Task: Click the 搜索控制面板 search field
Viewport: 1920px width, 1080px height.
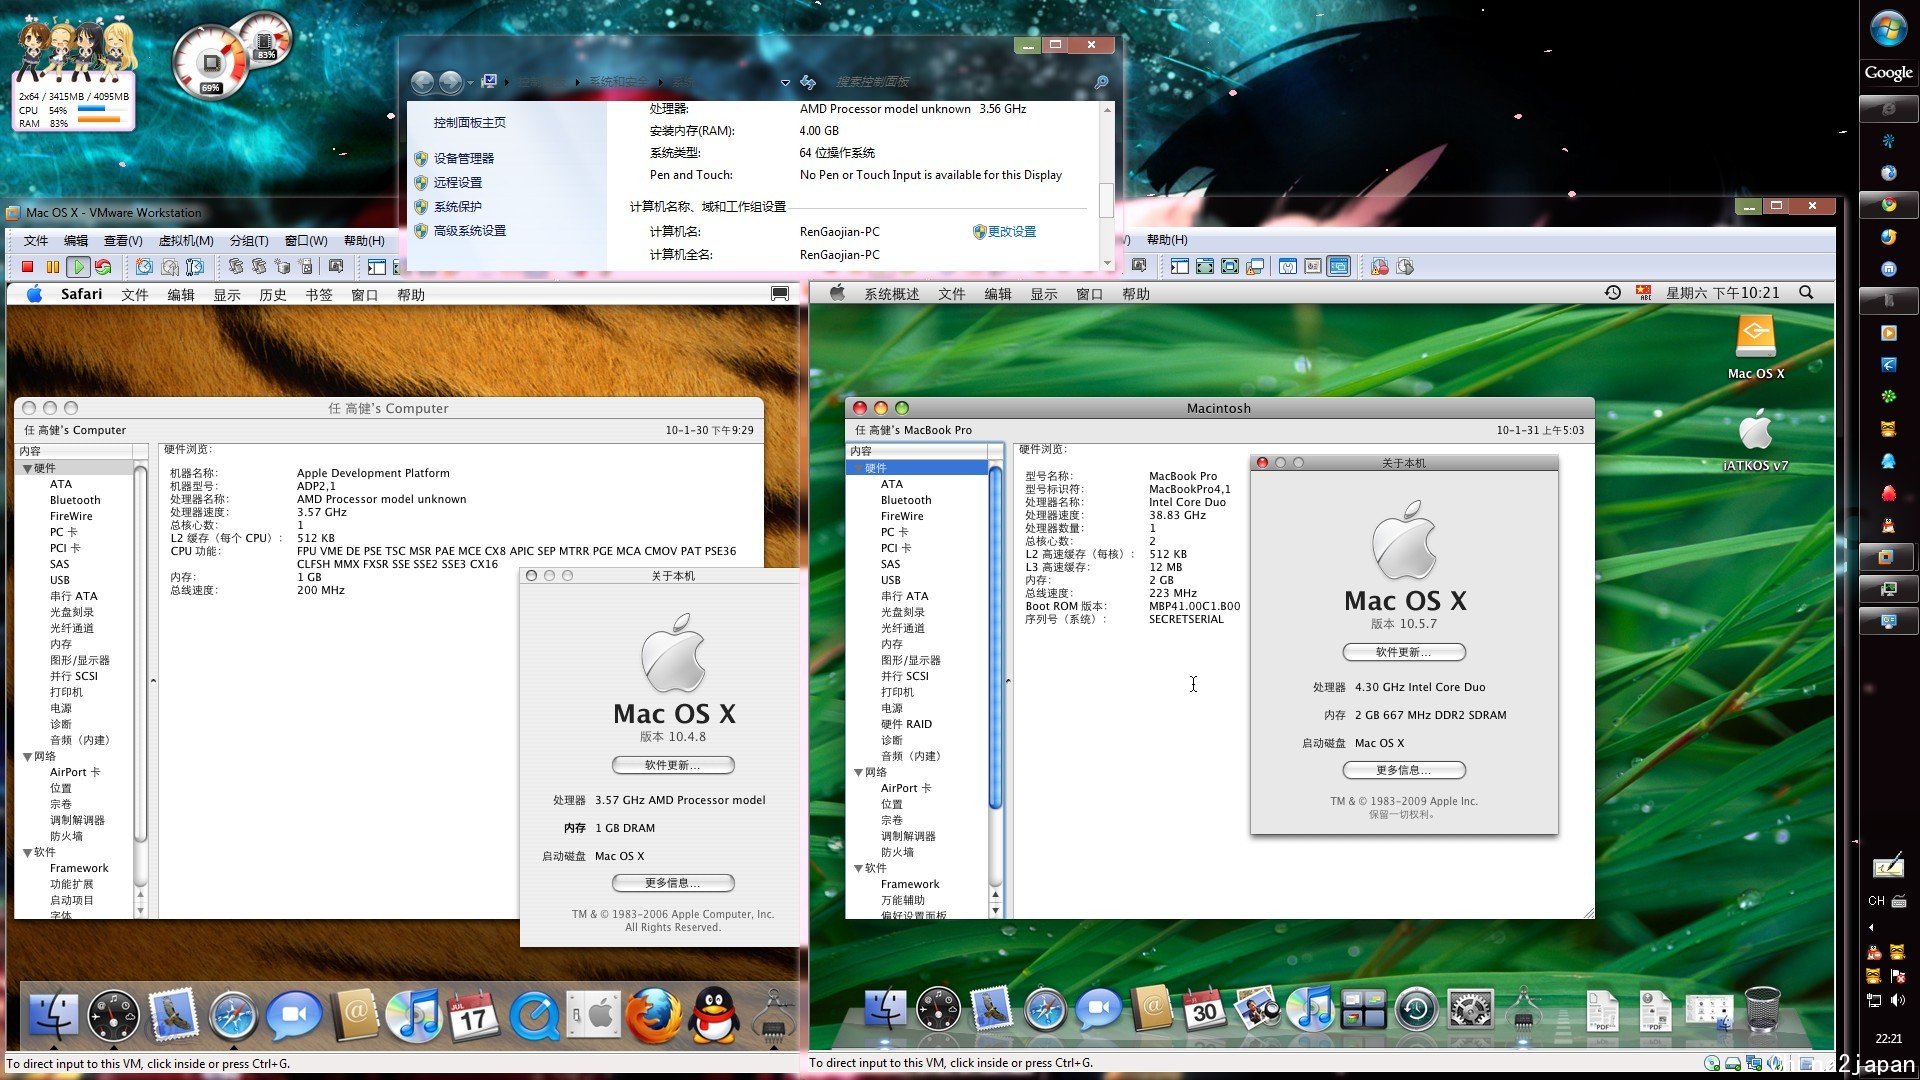Action: [960, 82]
